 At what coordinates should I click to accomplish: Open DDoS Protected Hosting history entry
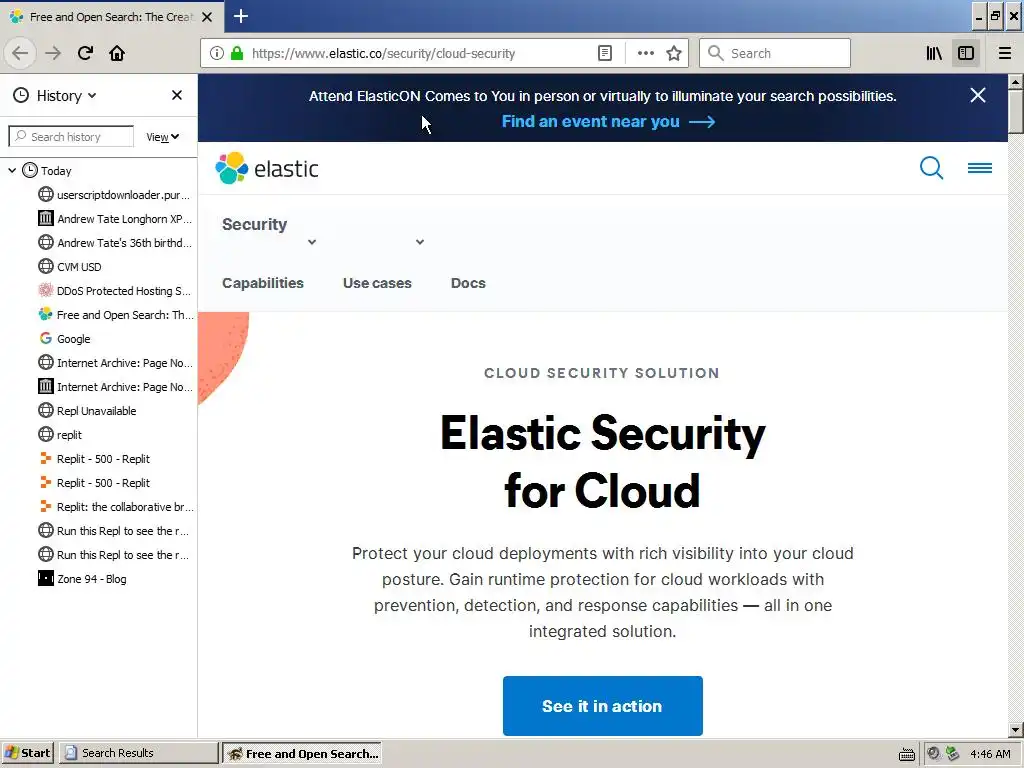115,291
